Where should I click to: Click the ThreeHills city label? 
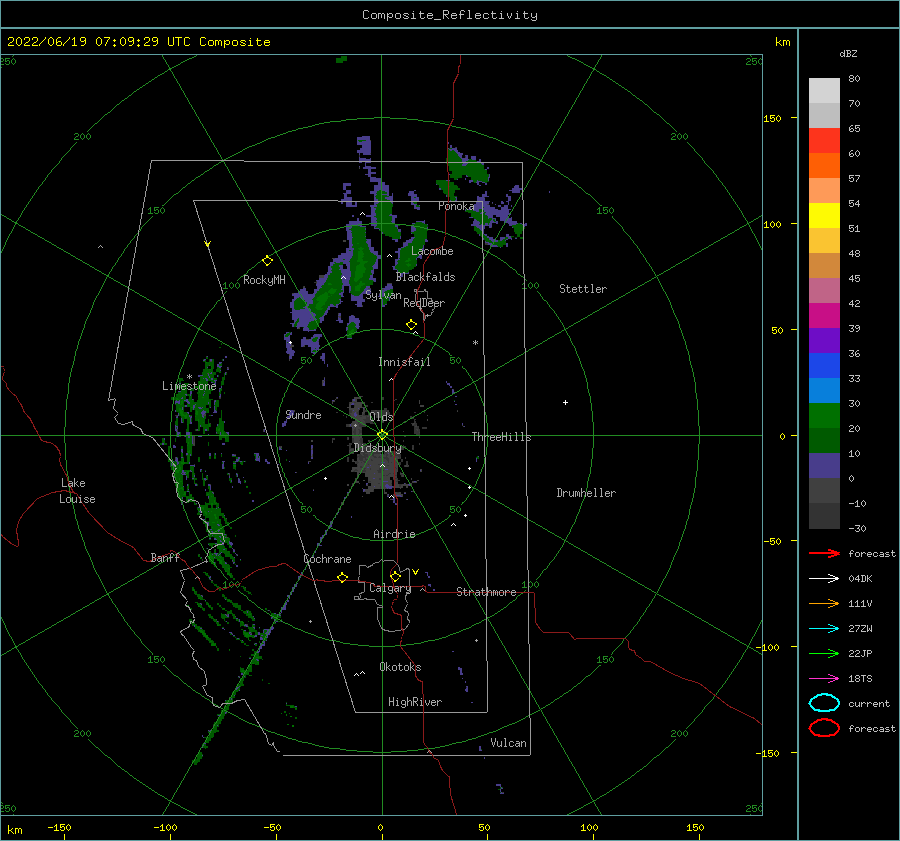[501, 437]
